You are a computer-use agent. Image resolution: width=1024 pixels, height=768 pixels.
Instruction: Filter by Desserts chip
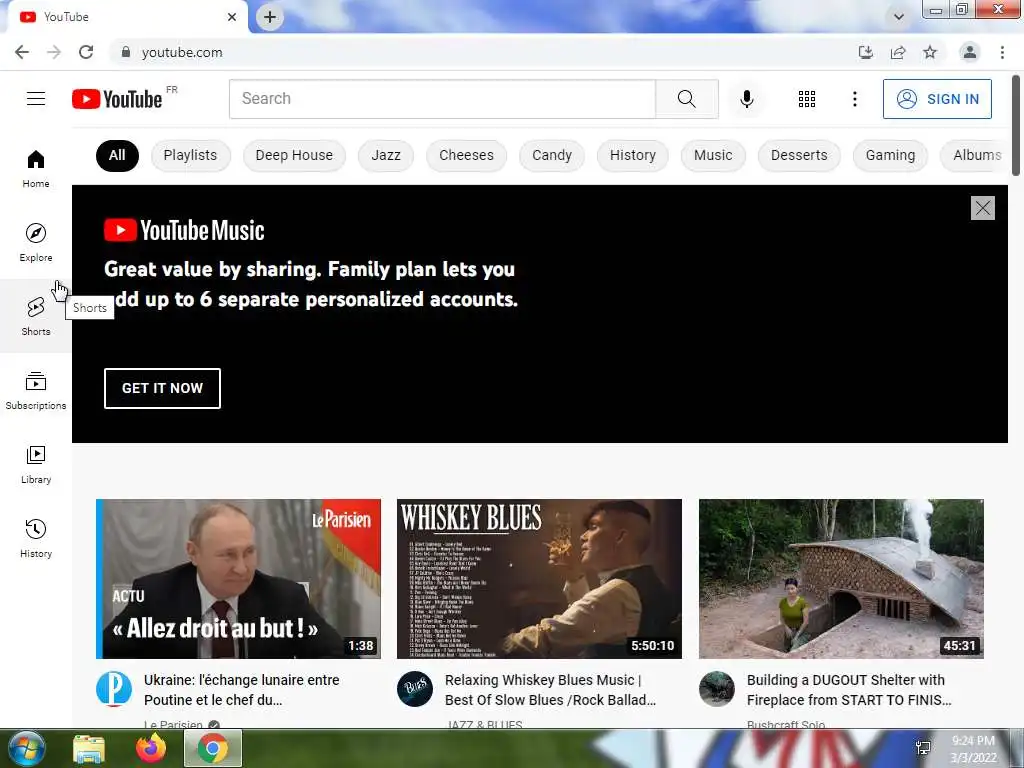799,155
